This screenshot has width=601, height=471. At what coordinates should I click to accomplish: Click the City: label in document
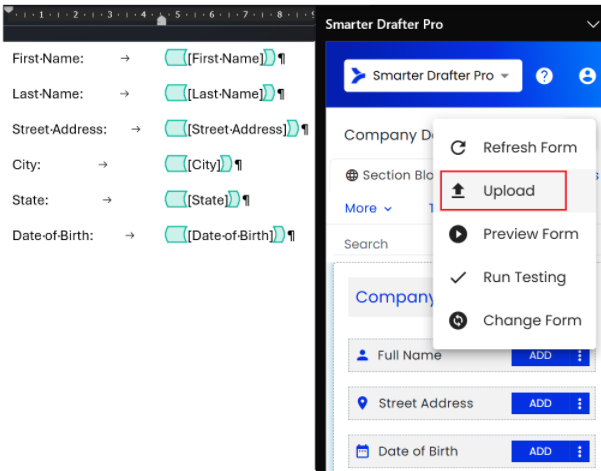coord(26,165)
